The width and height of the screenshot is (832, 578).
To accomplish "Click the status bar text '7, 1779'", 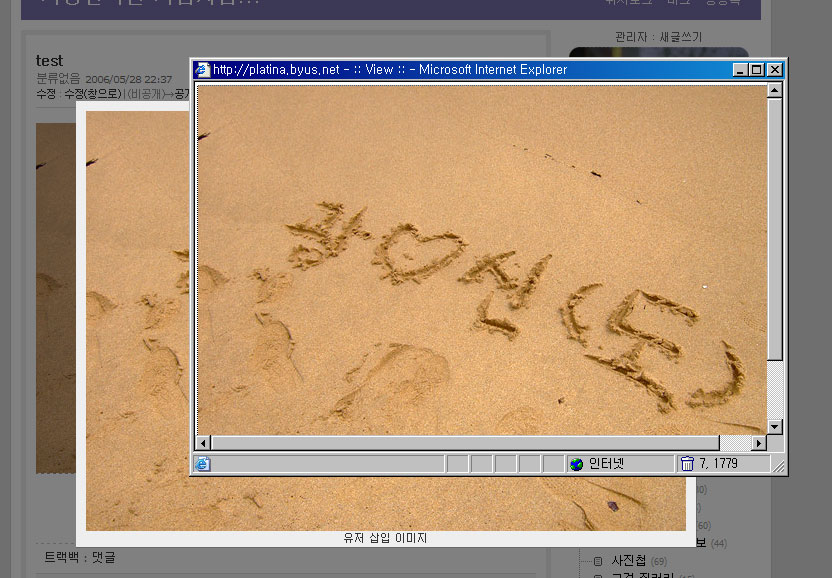I will [718, 464].
